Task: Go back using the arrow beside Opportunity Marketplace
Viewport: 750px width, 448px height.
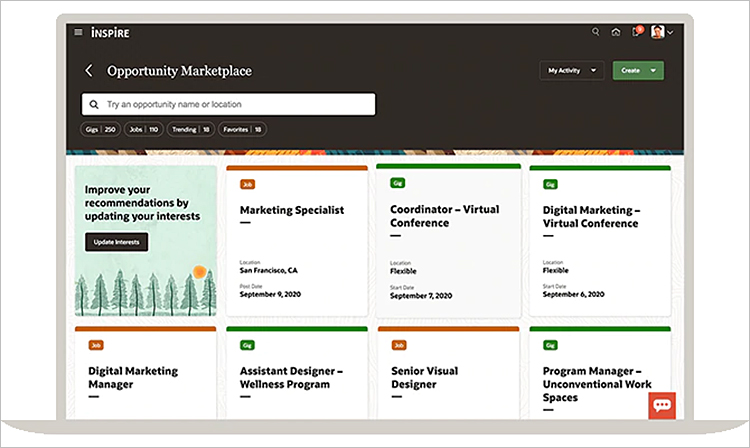Action: click(89, 71)
